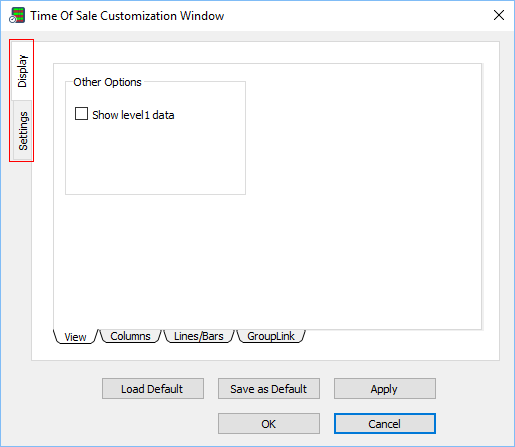
Task: Dismiss the dialog with Cancel
Action: [x=385, y=424]
